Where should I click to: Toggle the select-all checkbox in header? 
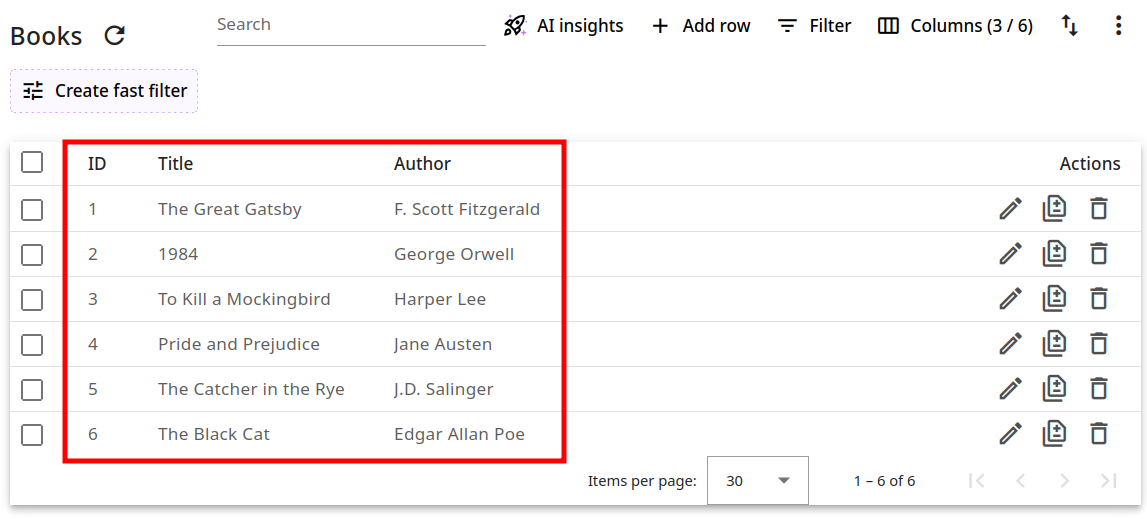pos(32,163)
